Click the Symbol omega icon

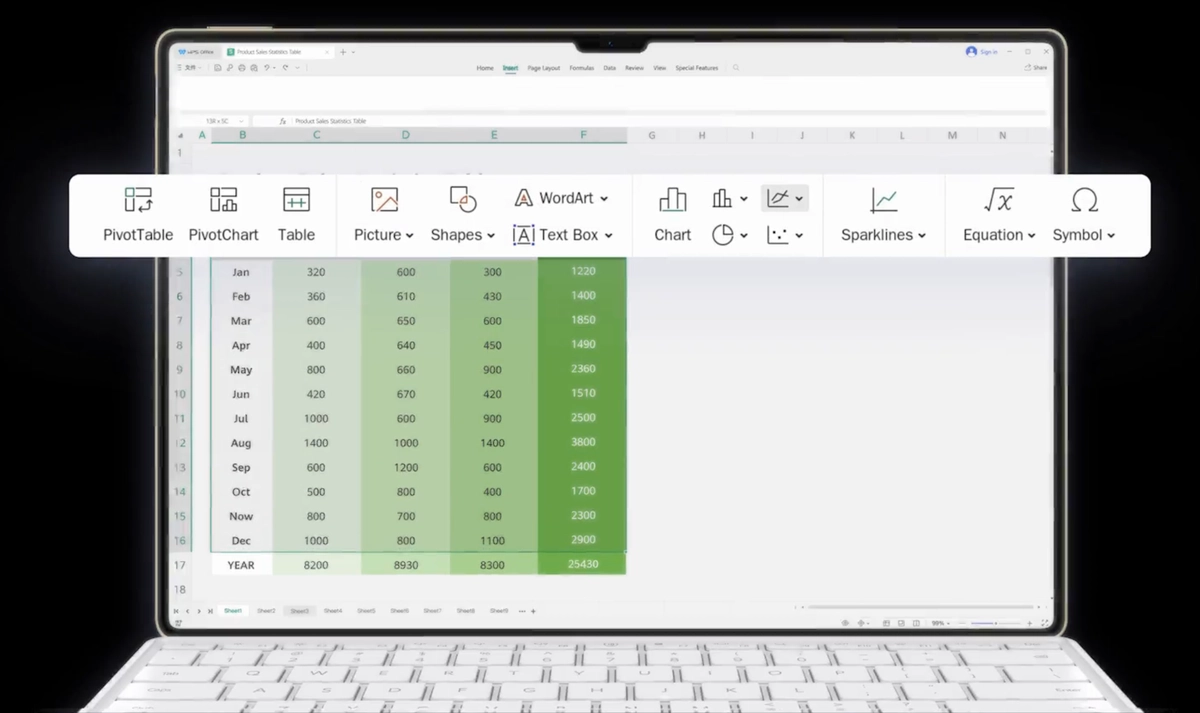click(1084, 199)
